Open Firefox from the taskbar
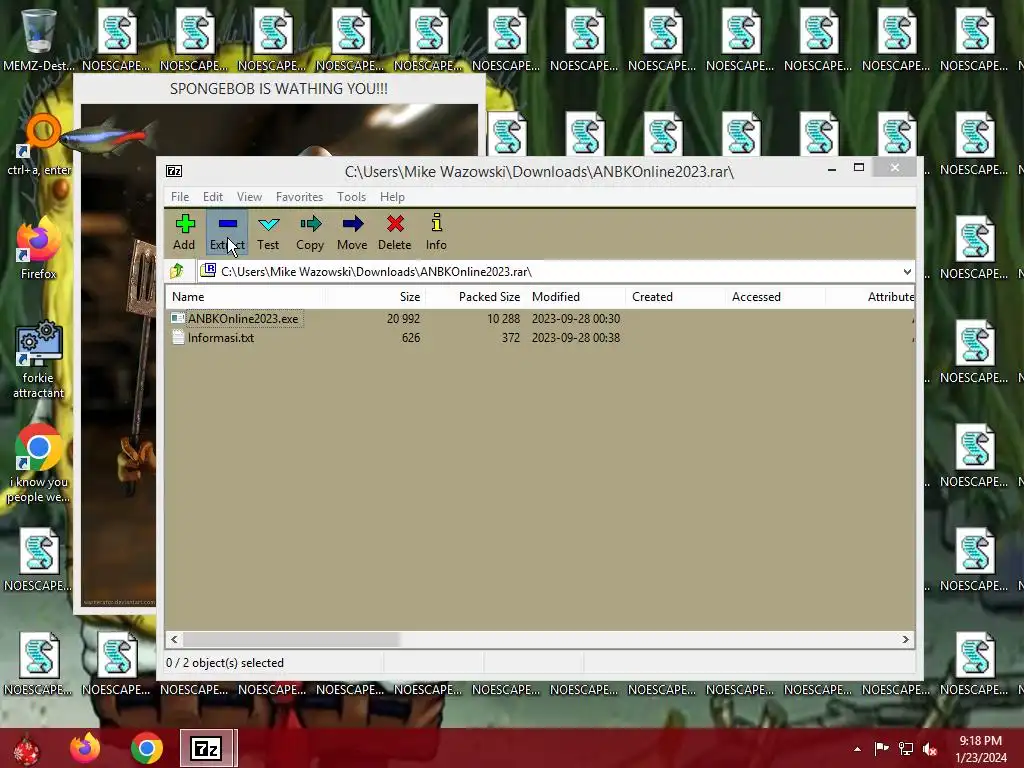 86,748
